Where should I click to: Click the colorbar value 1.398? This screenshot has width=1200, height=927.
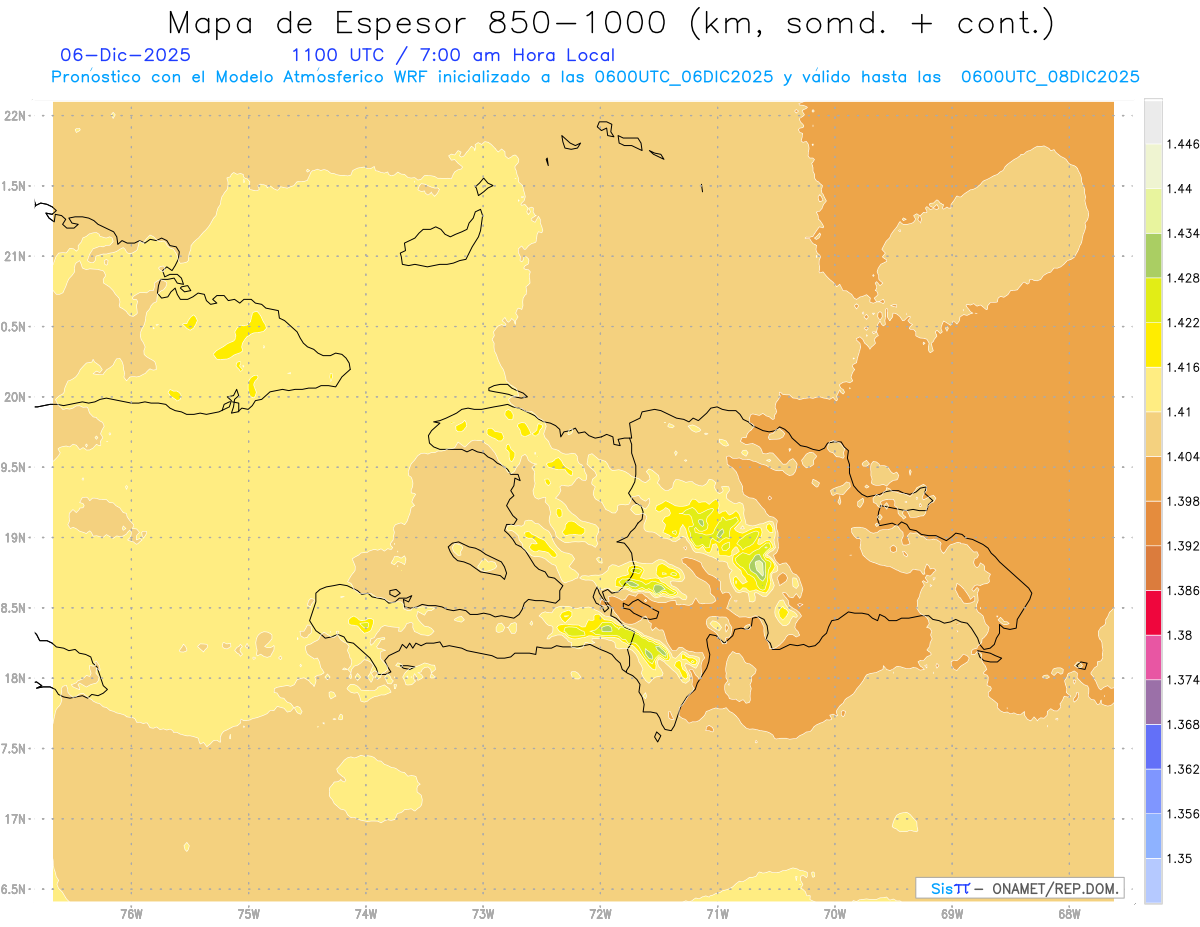tap(1184, 501)
